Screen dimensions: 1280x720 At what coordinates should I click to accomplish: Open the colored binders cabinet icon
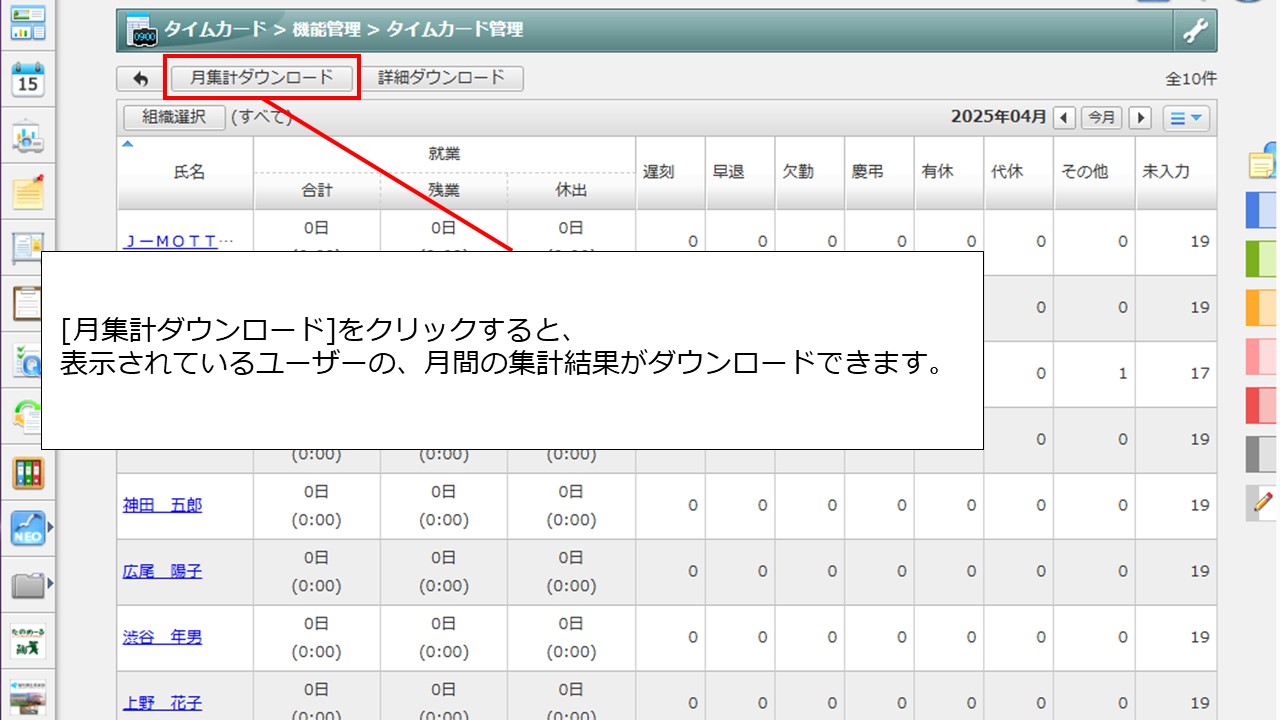click(x=28, y=472)
